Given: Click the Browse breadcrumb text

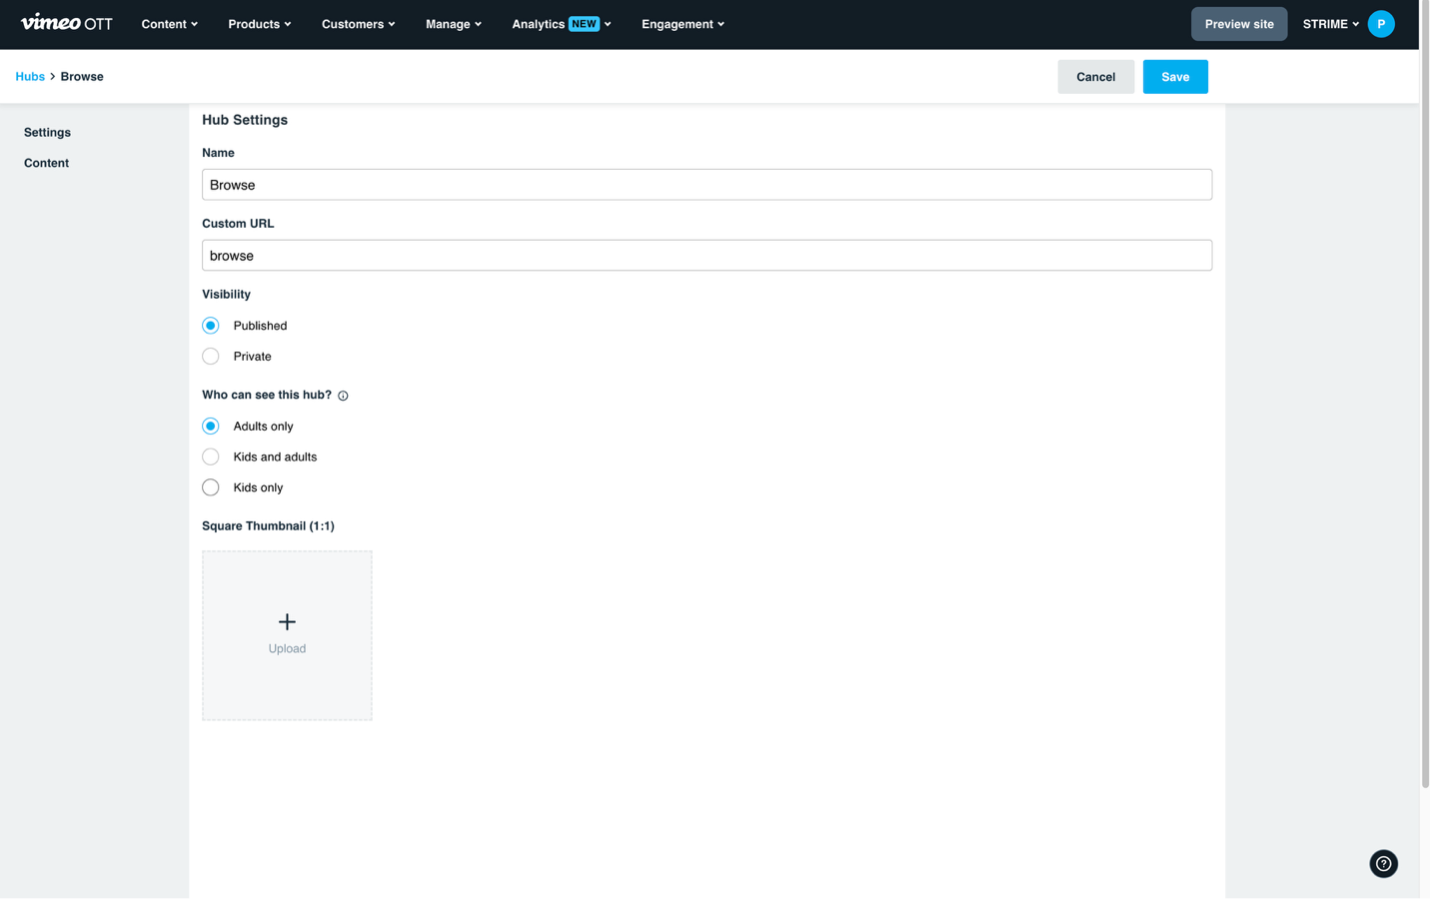Looking at the screenshot, I should (82, 77).
